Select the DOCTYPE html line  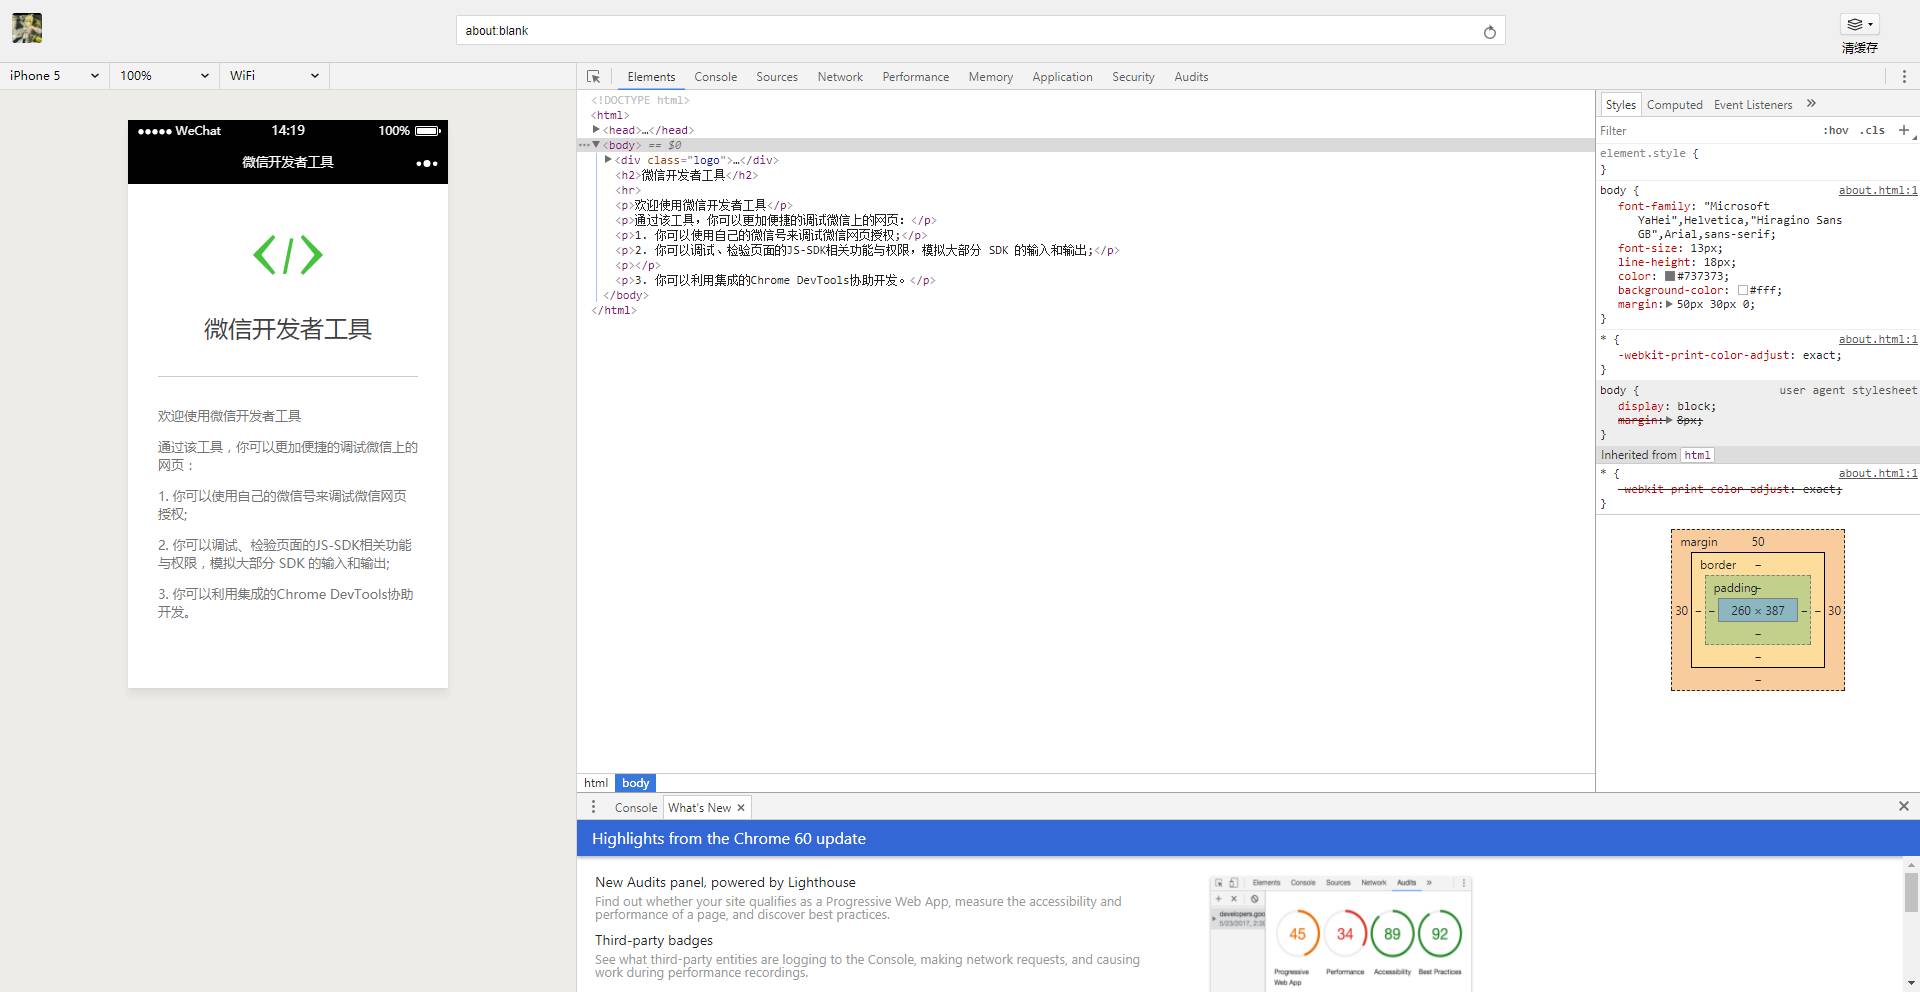click(640, 100)
